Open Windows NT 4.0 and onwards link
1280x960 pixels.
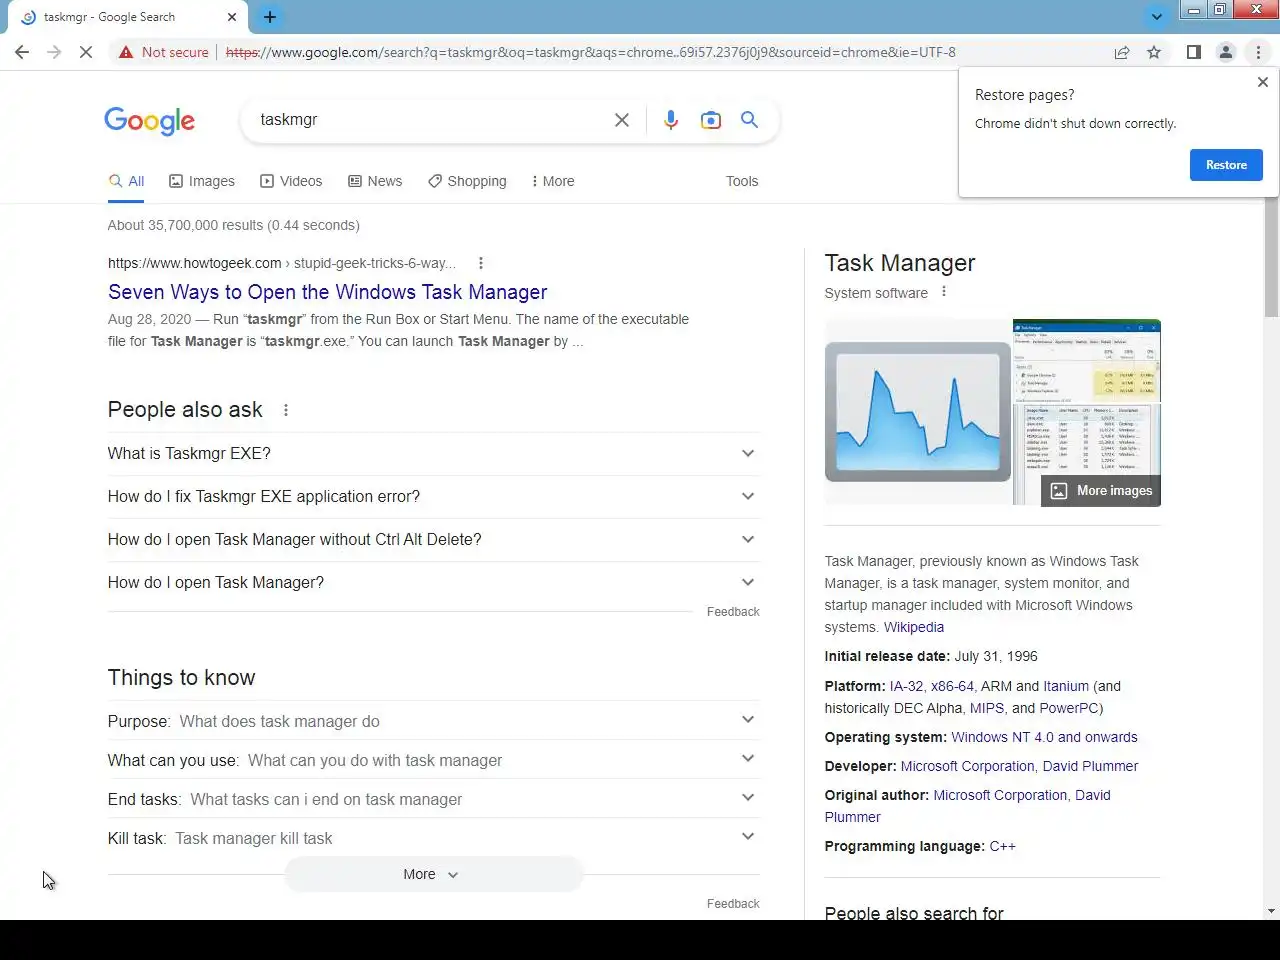[x=1044, y=737]
